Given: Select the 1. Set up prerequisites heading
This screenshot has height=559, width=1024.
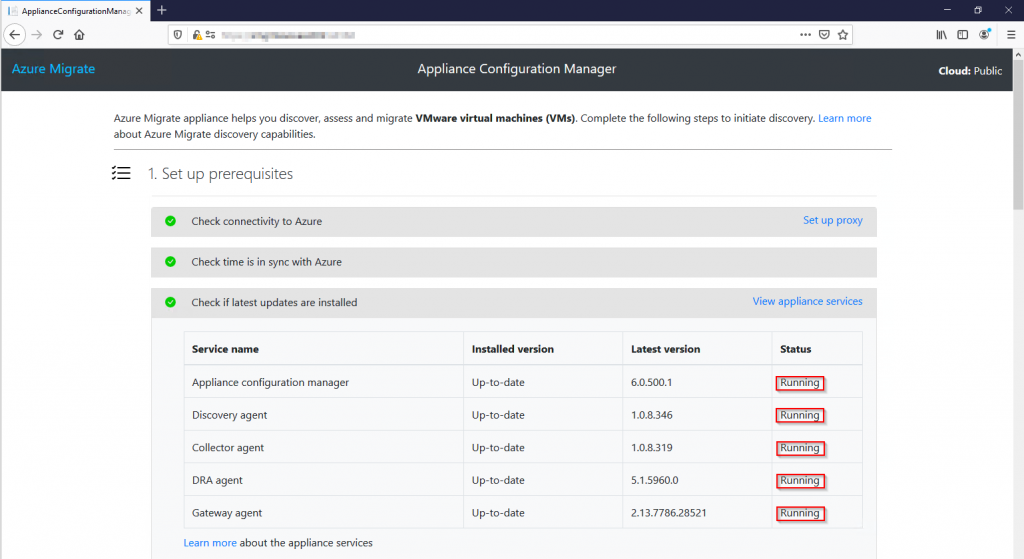Looking at the screenshot, I should (220, 174).
